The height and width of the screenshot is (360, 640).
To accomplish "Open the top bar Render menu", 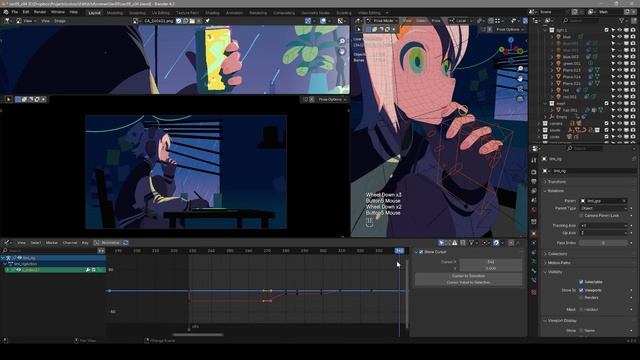I will [40, 12].
